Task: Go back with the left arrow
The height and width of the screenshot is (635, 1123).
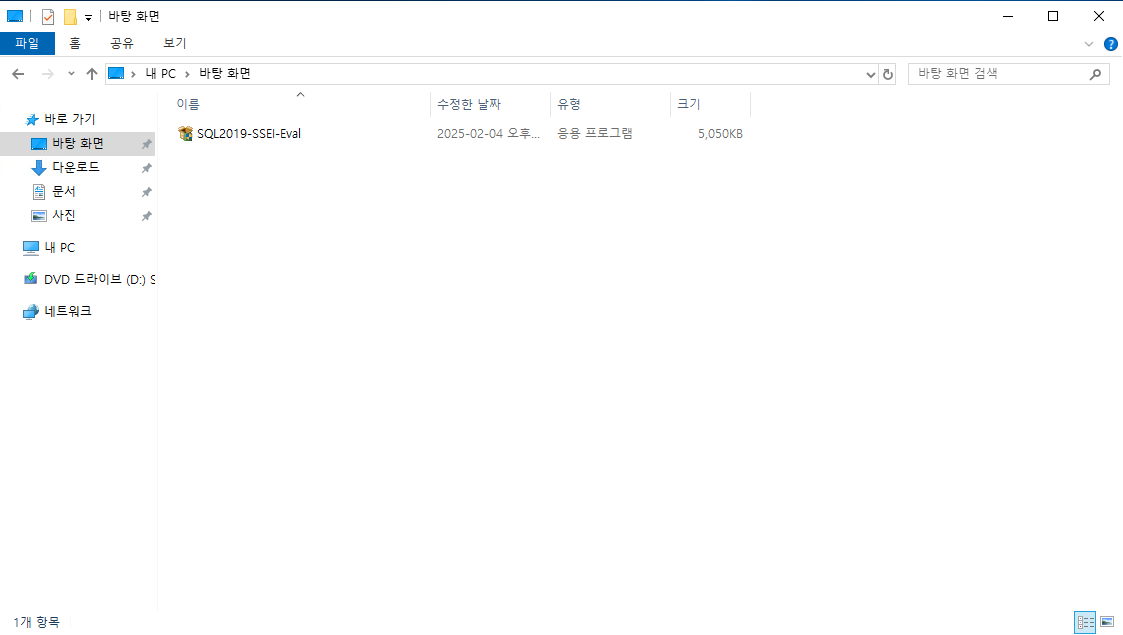Action: pos(18,74)
